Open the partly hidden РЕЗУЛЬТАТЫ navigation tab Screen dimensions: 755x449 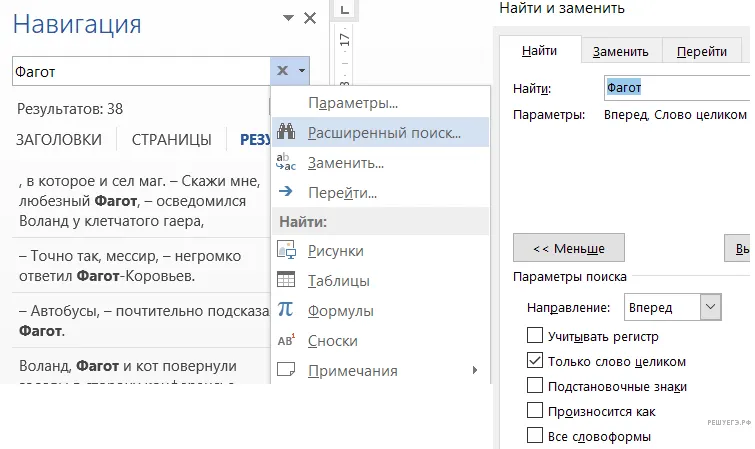pos(255,139)
